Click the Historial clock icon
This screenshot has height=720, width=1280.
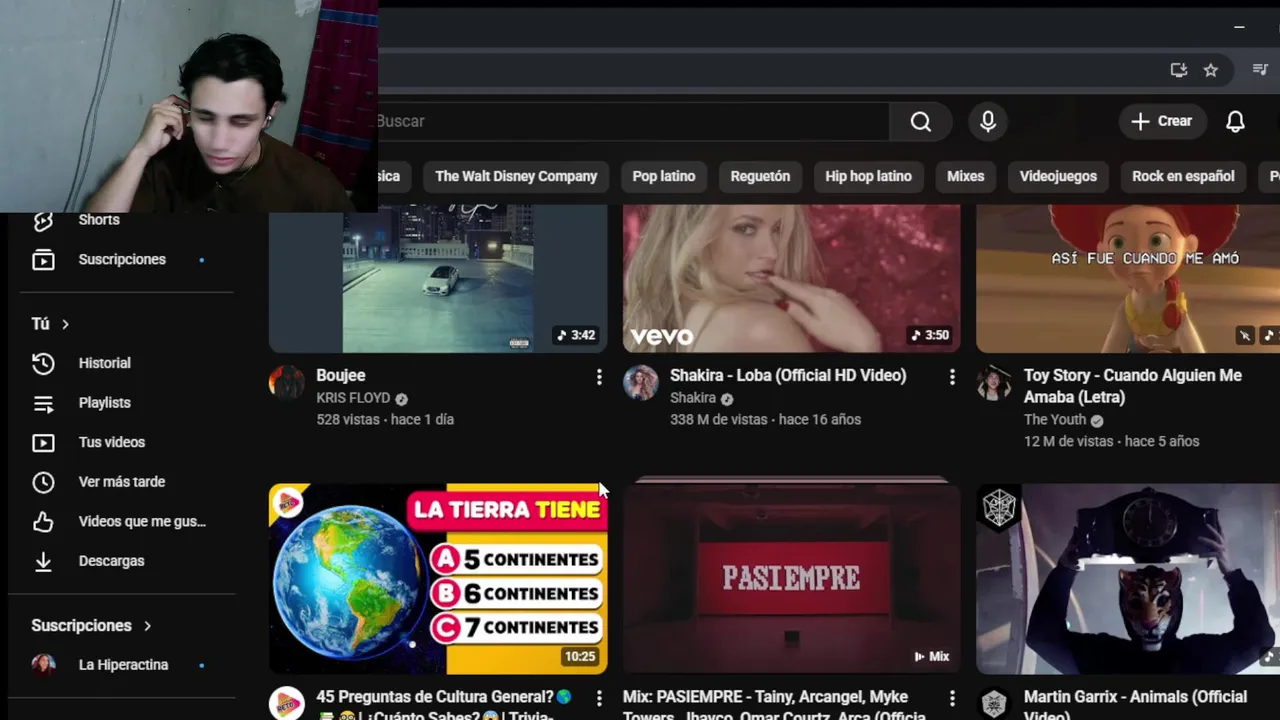click(x=43, y=363)
